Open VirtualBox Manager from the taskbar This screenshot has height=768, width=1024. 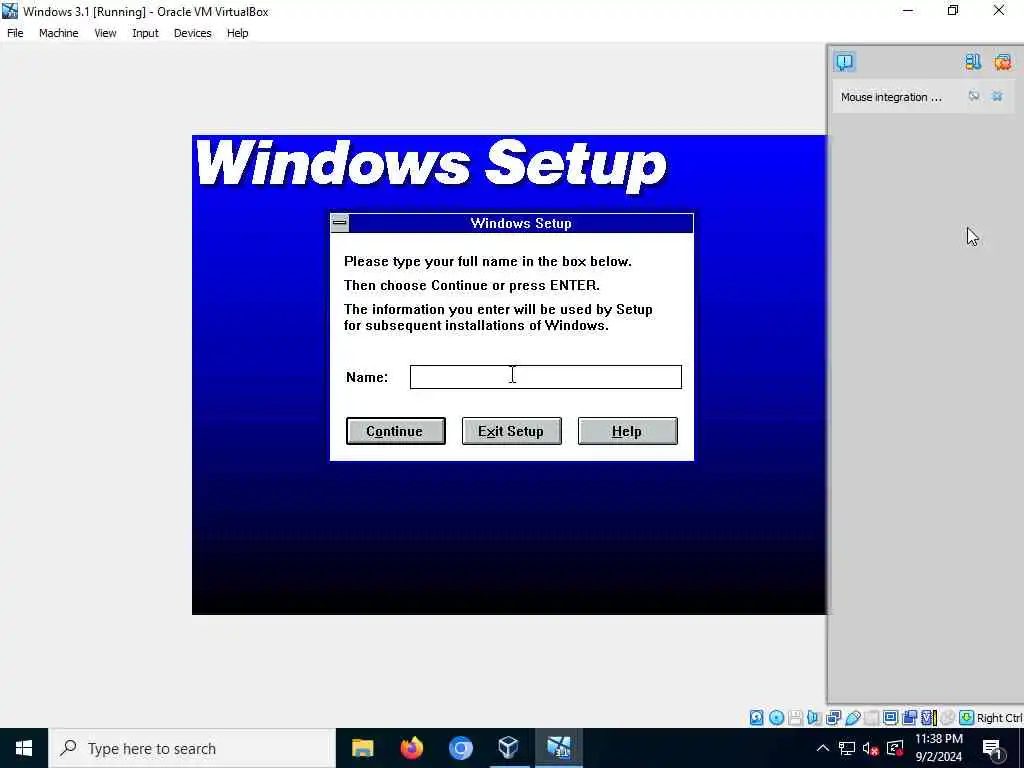click(x=509, y=748)
